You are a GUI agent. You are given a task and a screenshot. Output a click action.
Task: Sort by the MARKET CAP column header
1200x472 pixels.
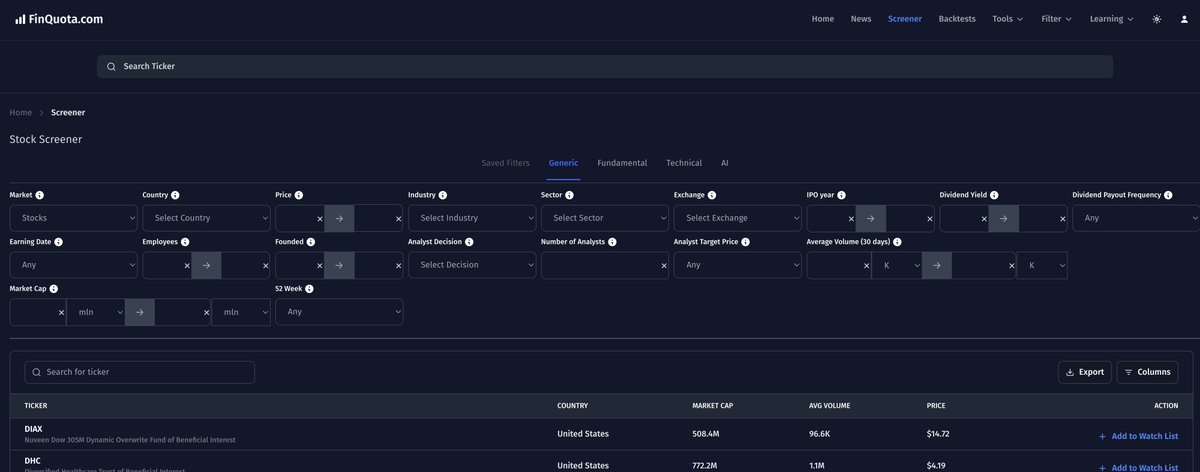click(714, 406)
